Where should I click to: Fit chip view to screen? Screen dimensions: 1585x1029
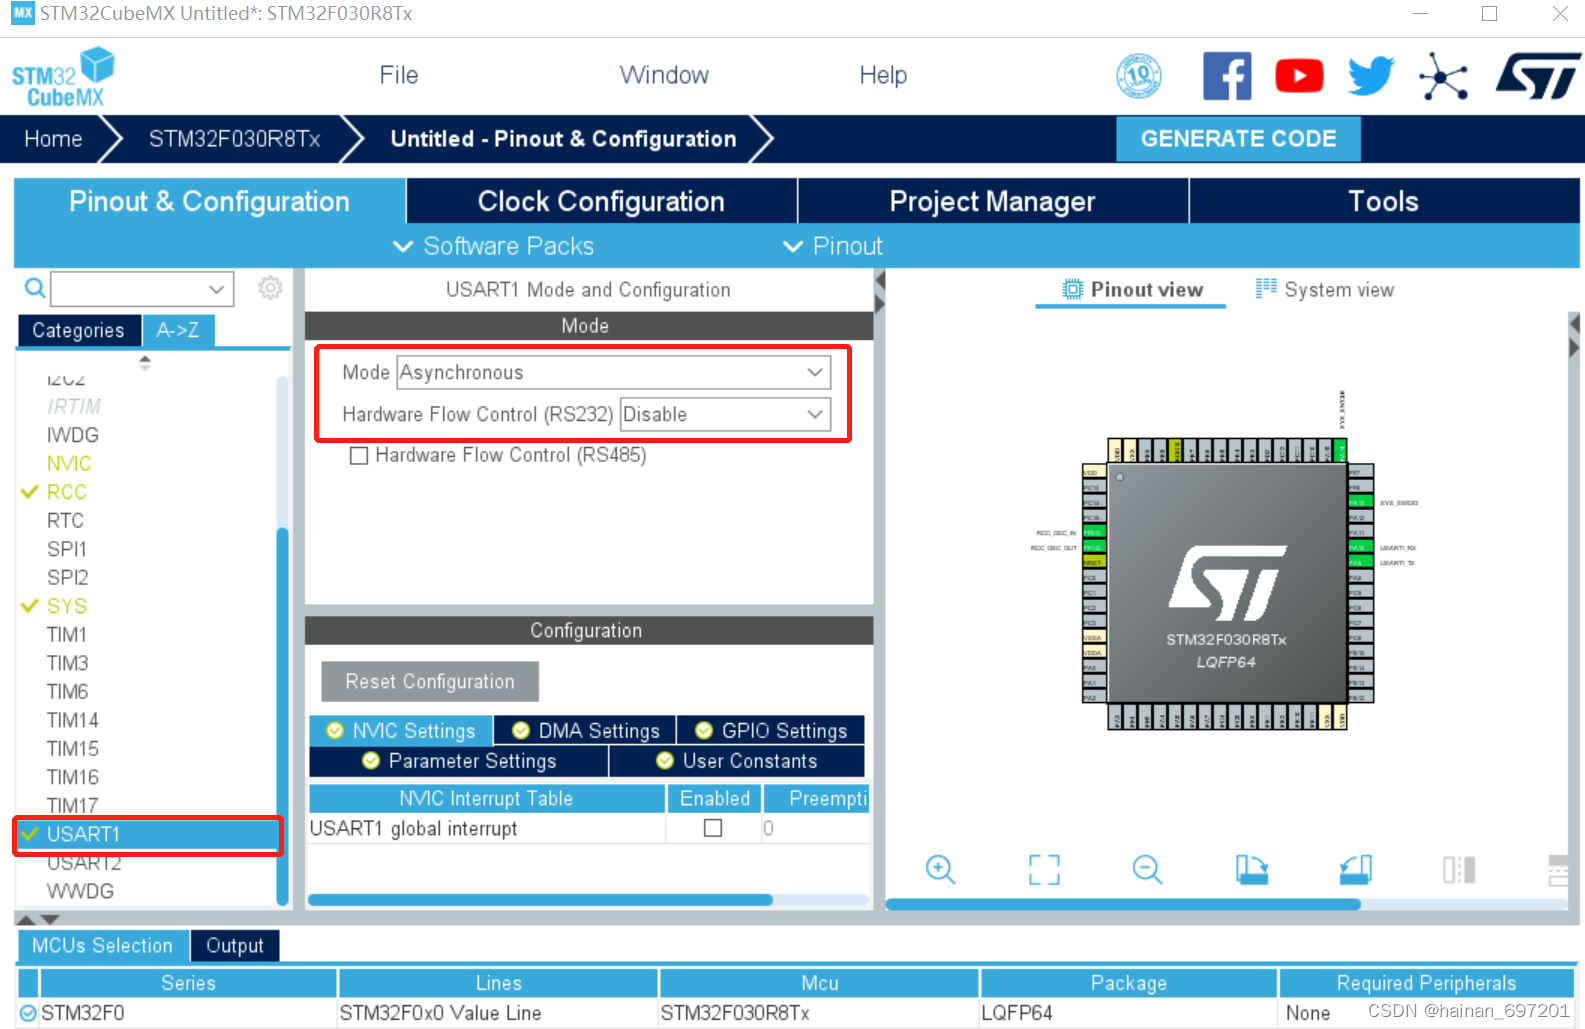tap(1044, 869)
